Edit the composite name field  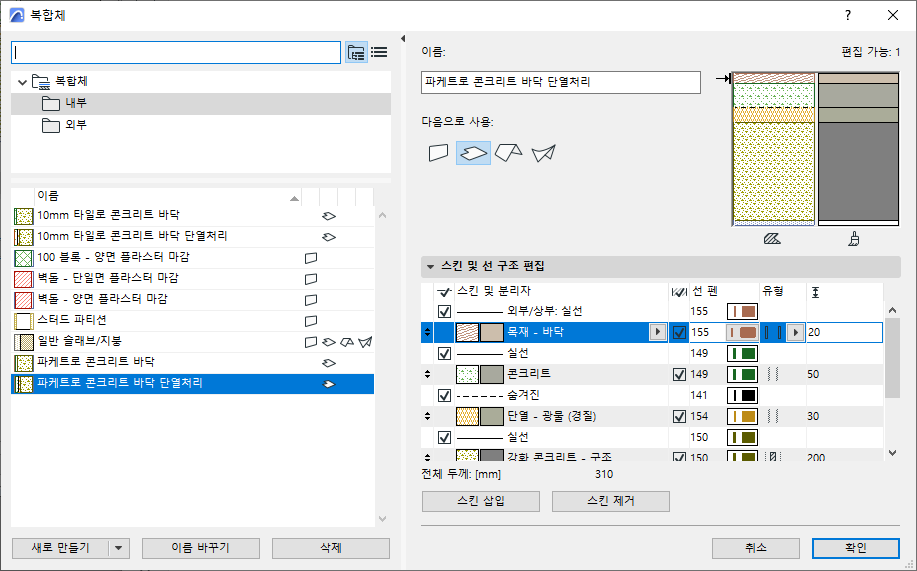click(x=560, y=82)
